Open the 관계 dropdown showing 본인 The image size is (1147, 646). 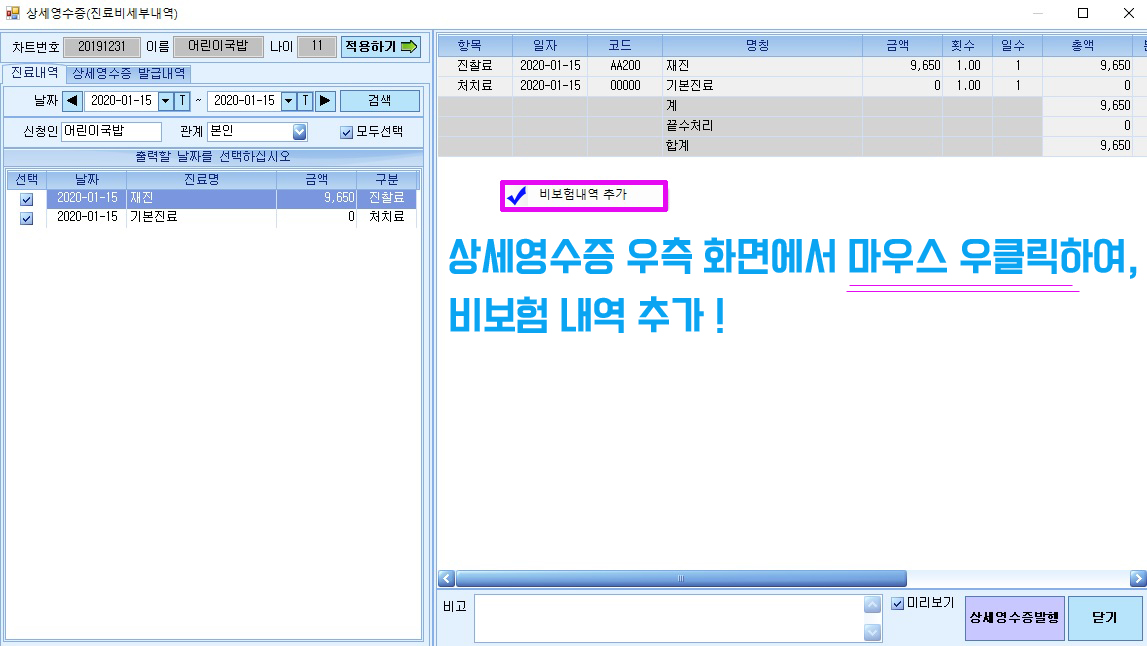299,132
